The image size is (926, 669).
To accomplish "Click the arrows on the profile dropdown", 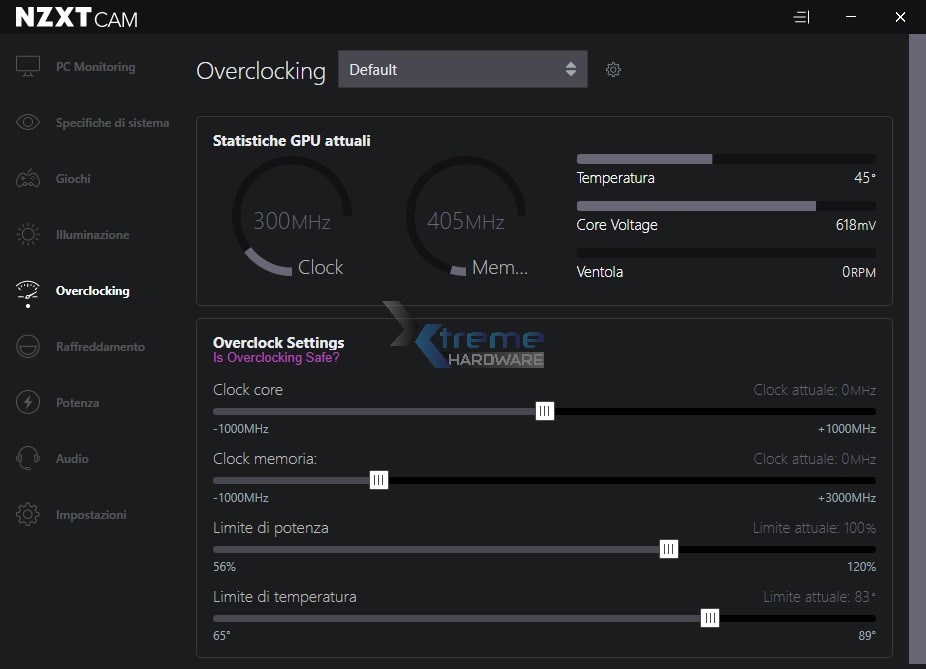I will (x=570, y=70).
